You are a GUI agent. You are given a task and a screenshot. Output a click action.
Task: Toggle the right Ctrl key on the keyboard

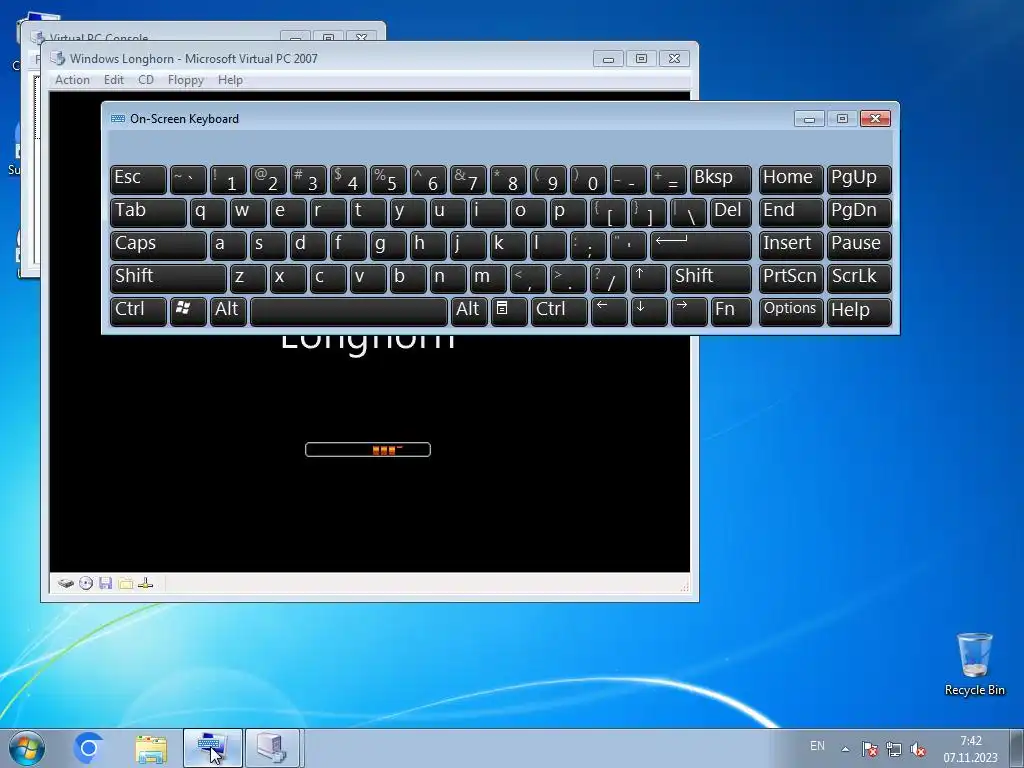(559, 311)
